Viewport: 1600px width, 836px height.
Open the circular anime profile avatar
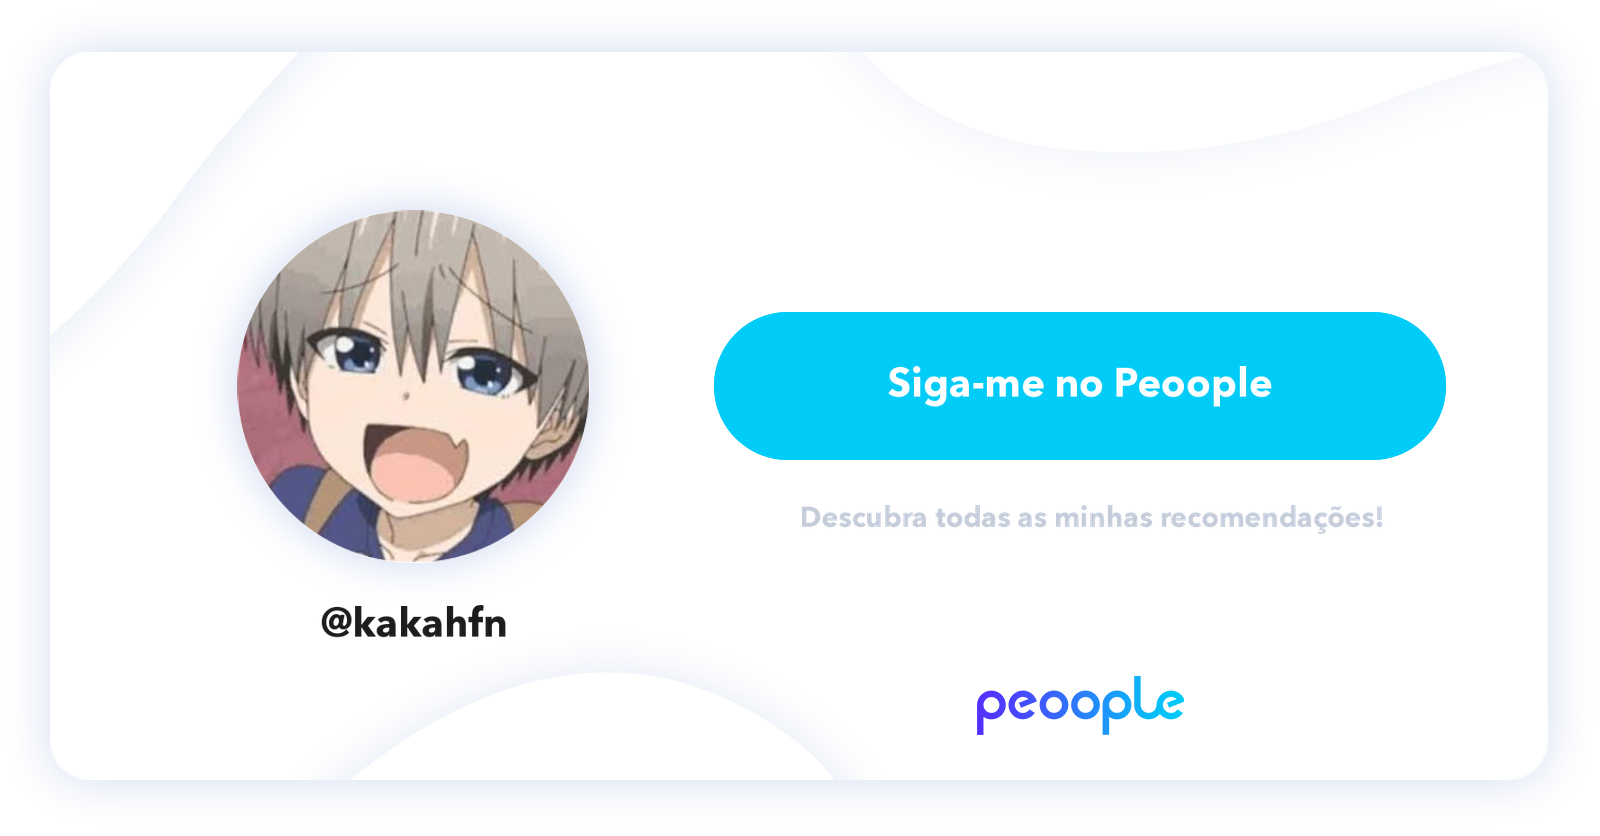point(413,386)
